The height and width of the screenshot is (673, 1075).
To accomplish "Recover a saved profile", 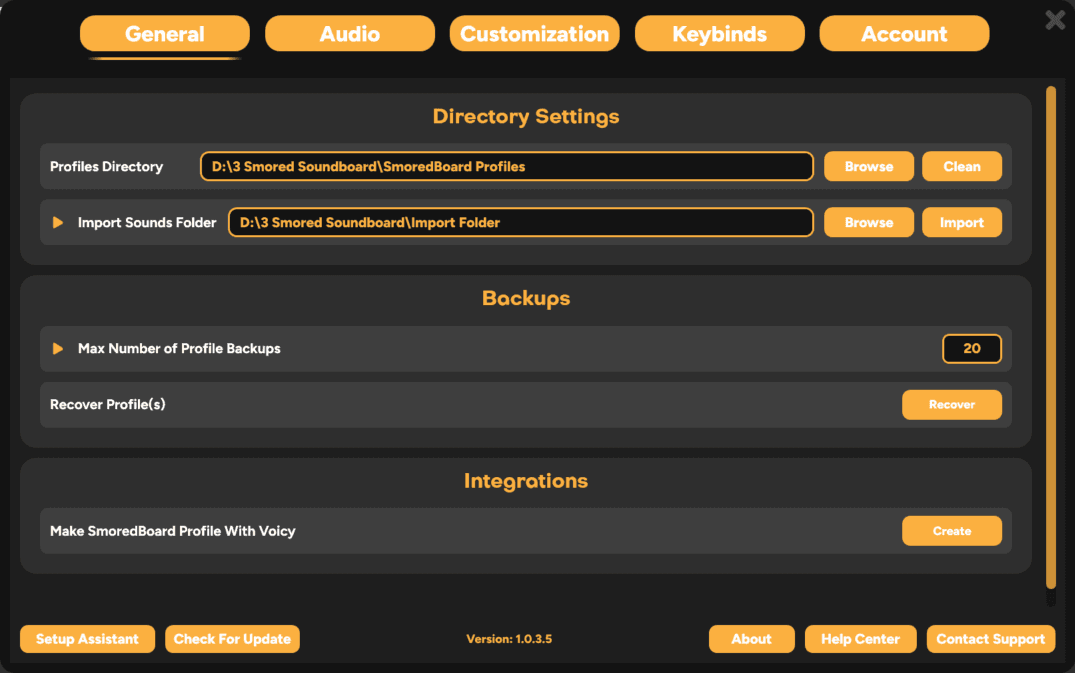I will point(951,405).
